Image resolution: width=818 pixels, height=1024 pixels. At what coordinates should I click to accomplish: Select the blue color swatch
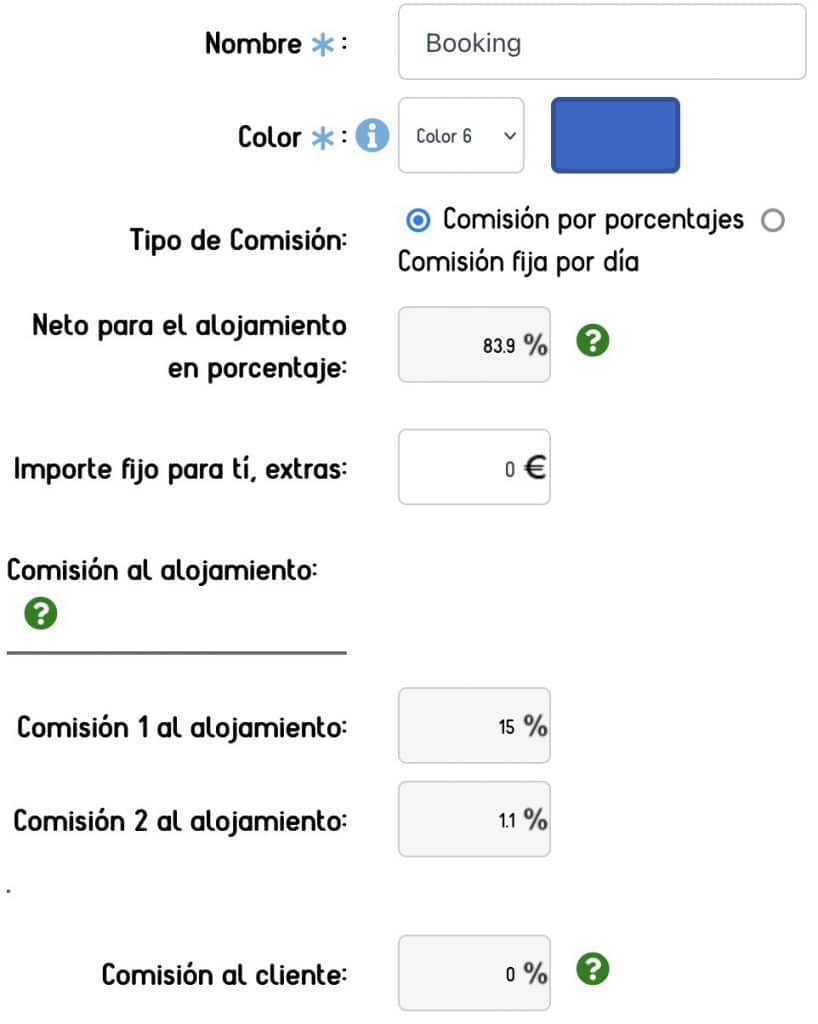click(614, 135)
